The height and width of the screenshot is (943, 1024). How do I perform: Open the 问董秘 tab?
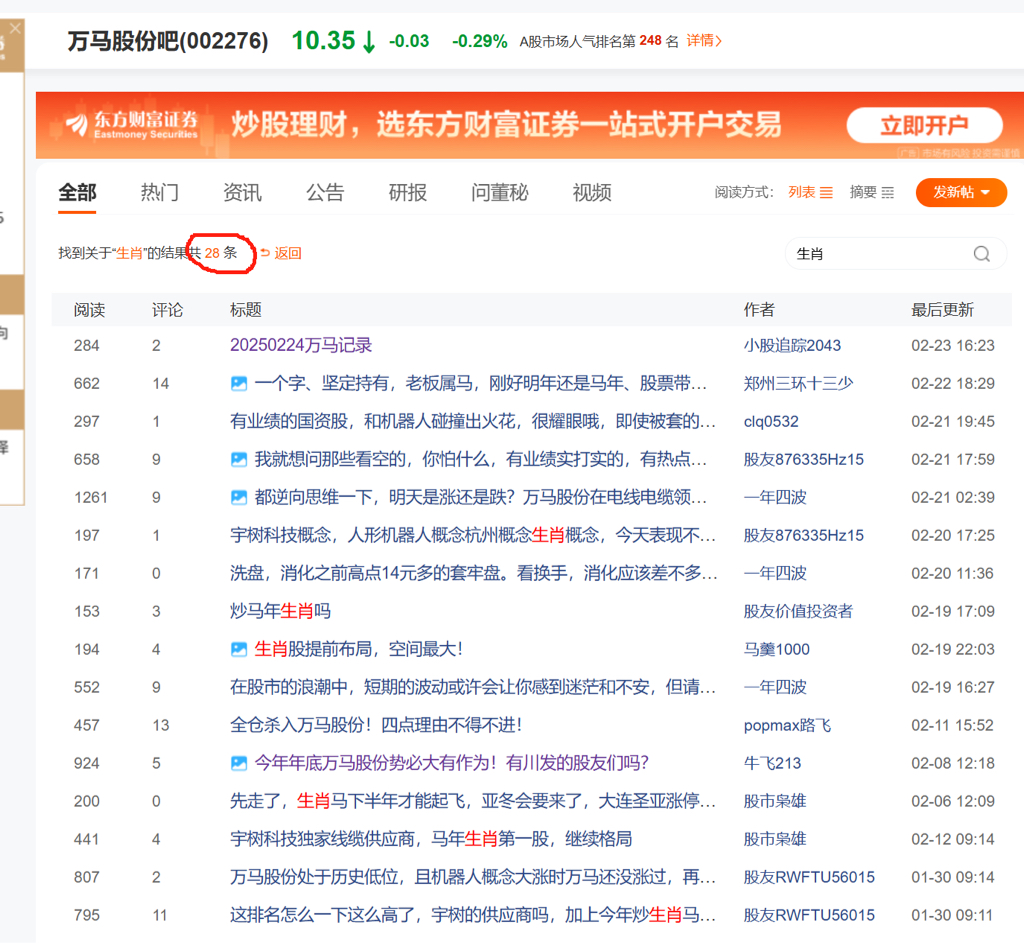click(499, 192)
